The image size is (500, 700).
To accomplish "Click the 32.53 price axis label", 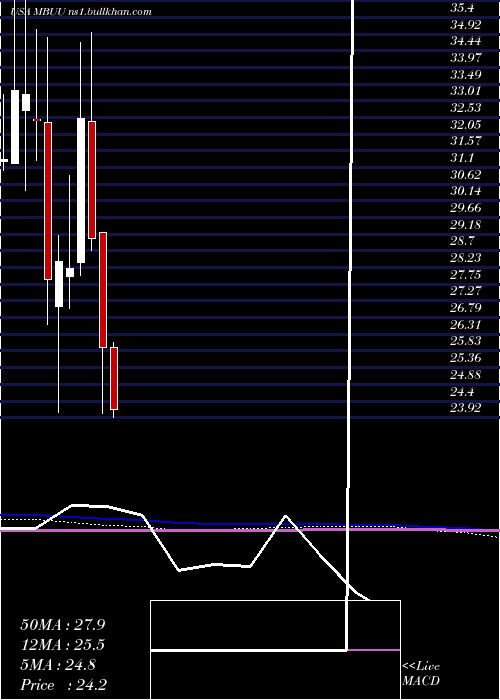I will pyautogui.click(x=466, y=108).
